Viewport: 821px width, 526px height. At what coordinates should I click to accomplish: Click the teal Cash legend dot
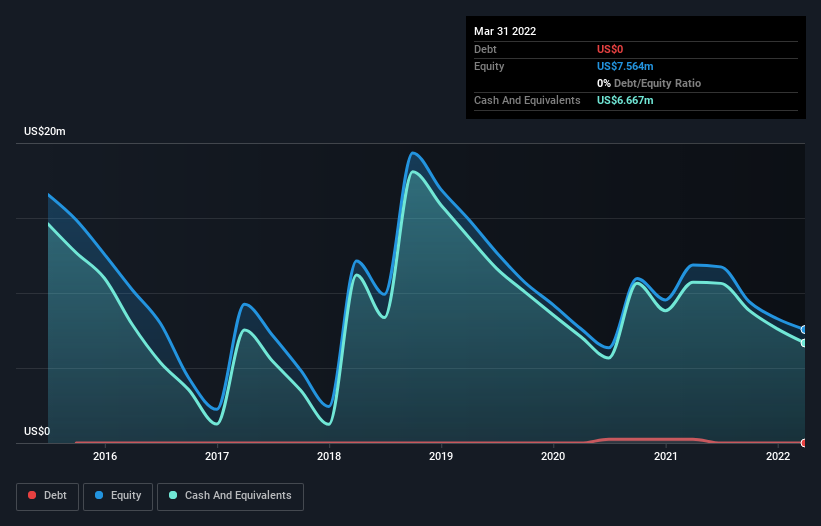coord(173,495)
